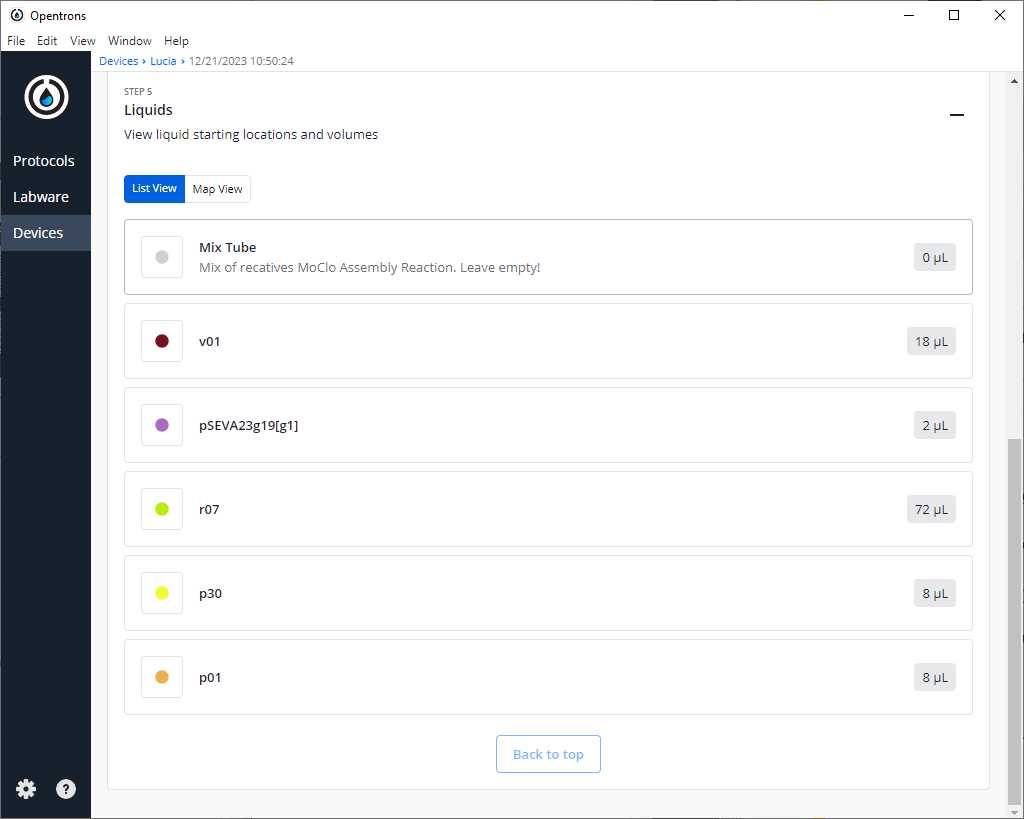Image resolution: width=1024 pixels, height=819 pixels.
Task: Go to Protocols in sidebar
Action: click(x=44, y=161)
